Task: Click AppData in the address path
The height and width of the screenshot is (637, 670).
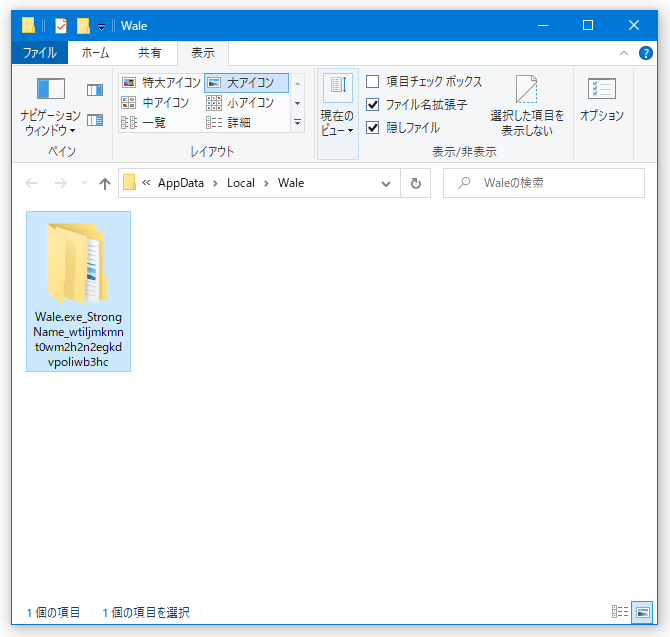Action: tap(181, 183)
